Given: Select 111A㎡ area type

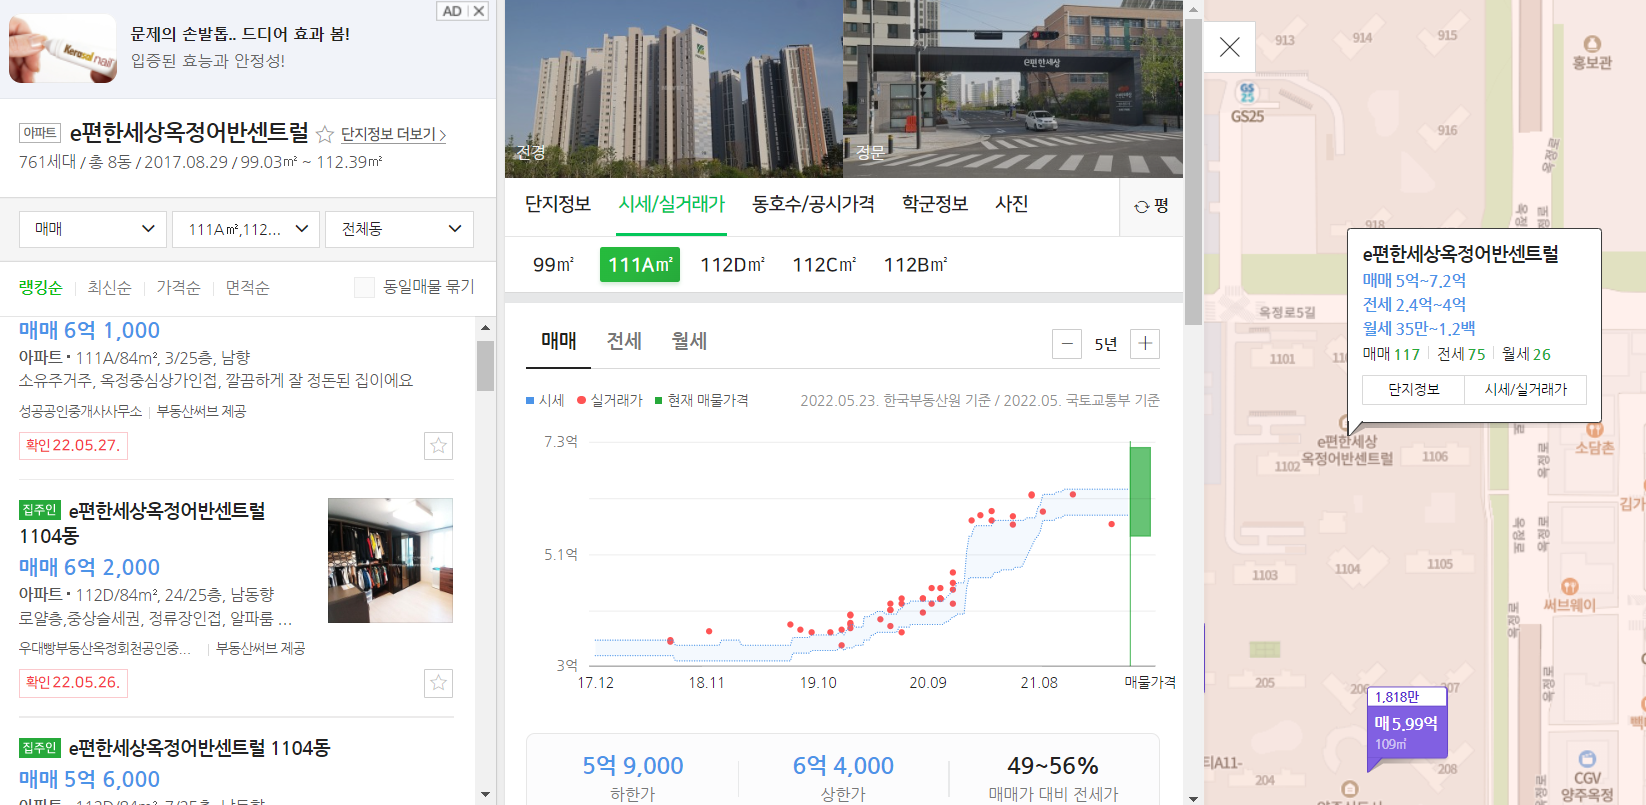Looking at the screenshot, I should [x=640, y=265].
